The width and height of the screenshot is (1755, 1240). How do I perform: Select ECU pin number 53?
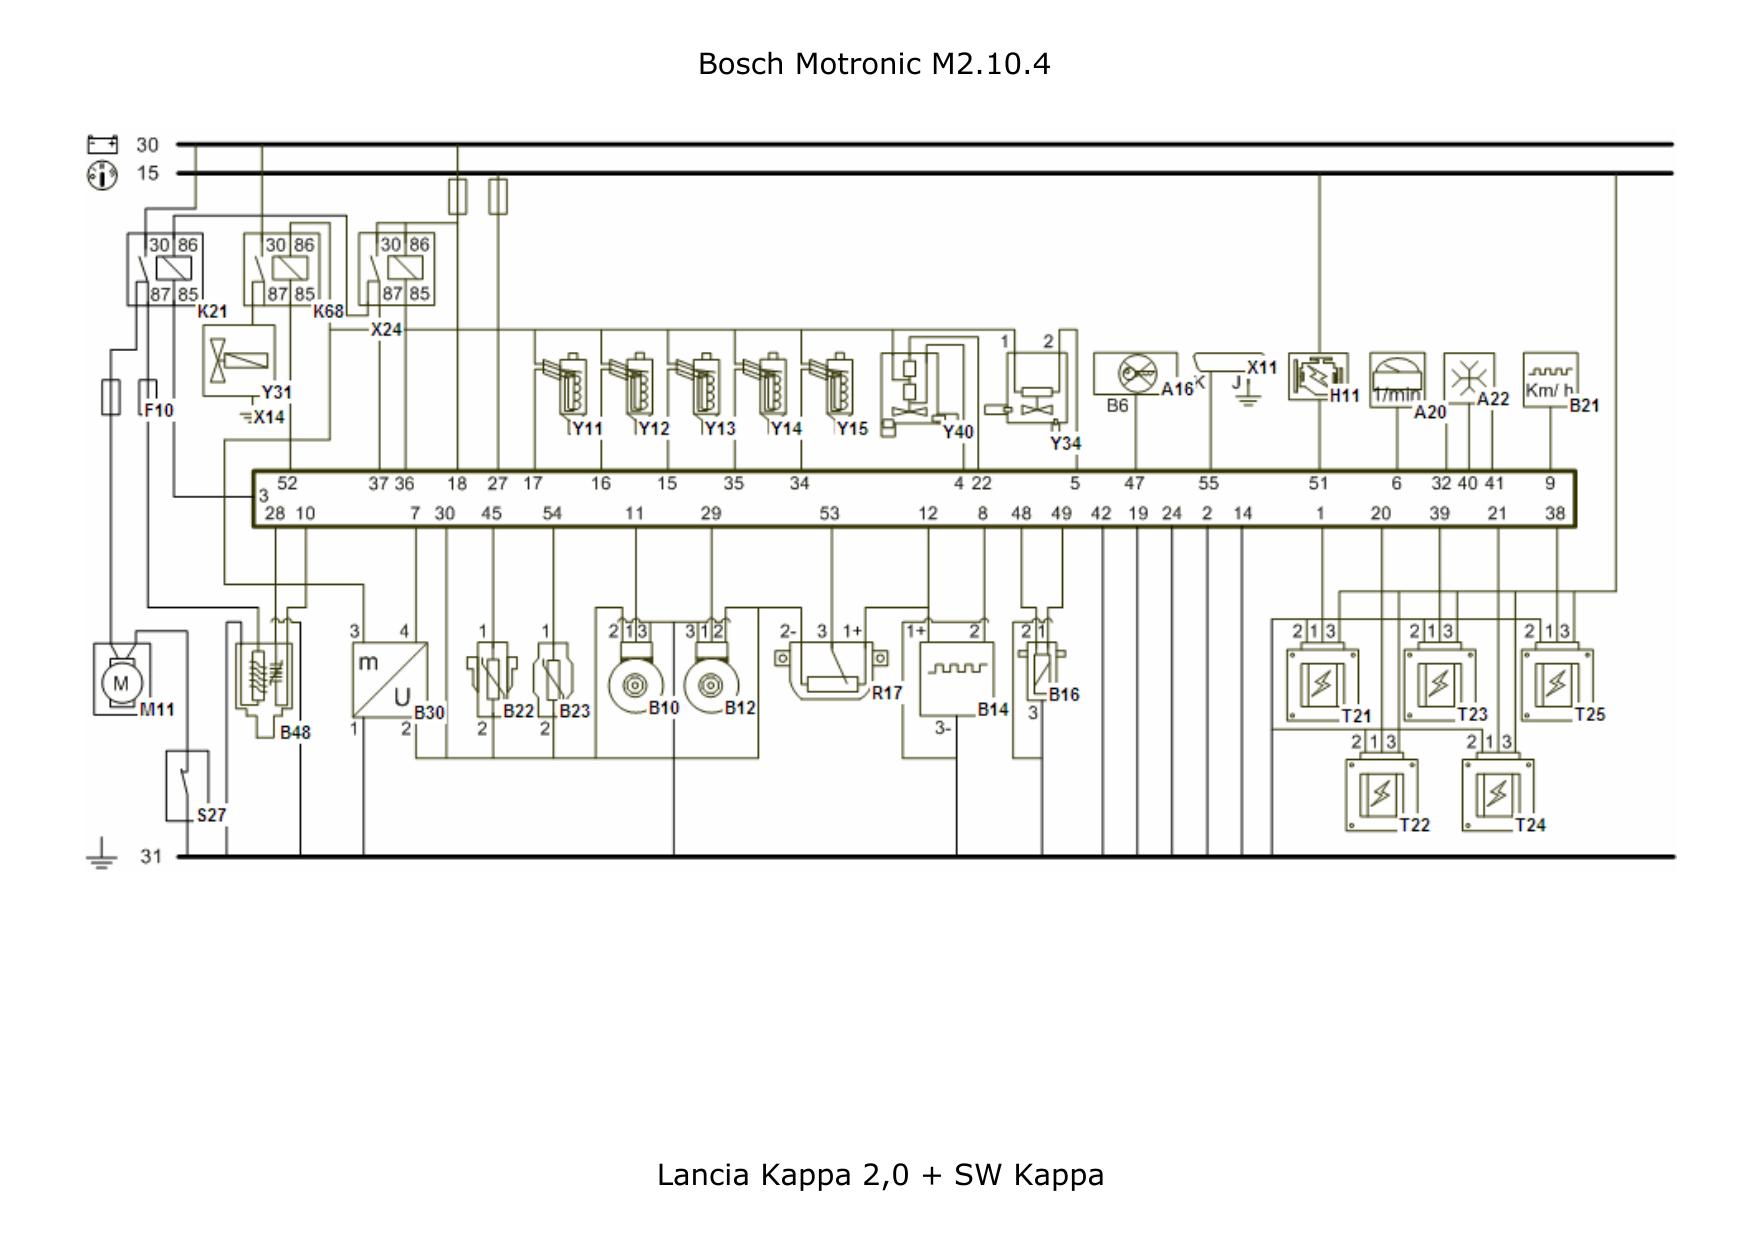click(829, 513)
